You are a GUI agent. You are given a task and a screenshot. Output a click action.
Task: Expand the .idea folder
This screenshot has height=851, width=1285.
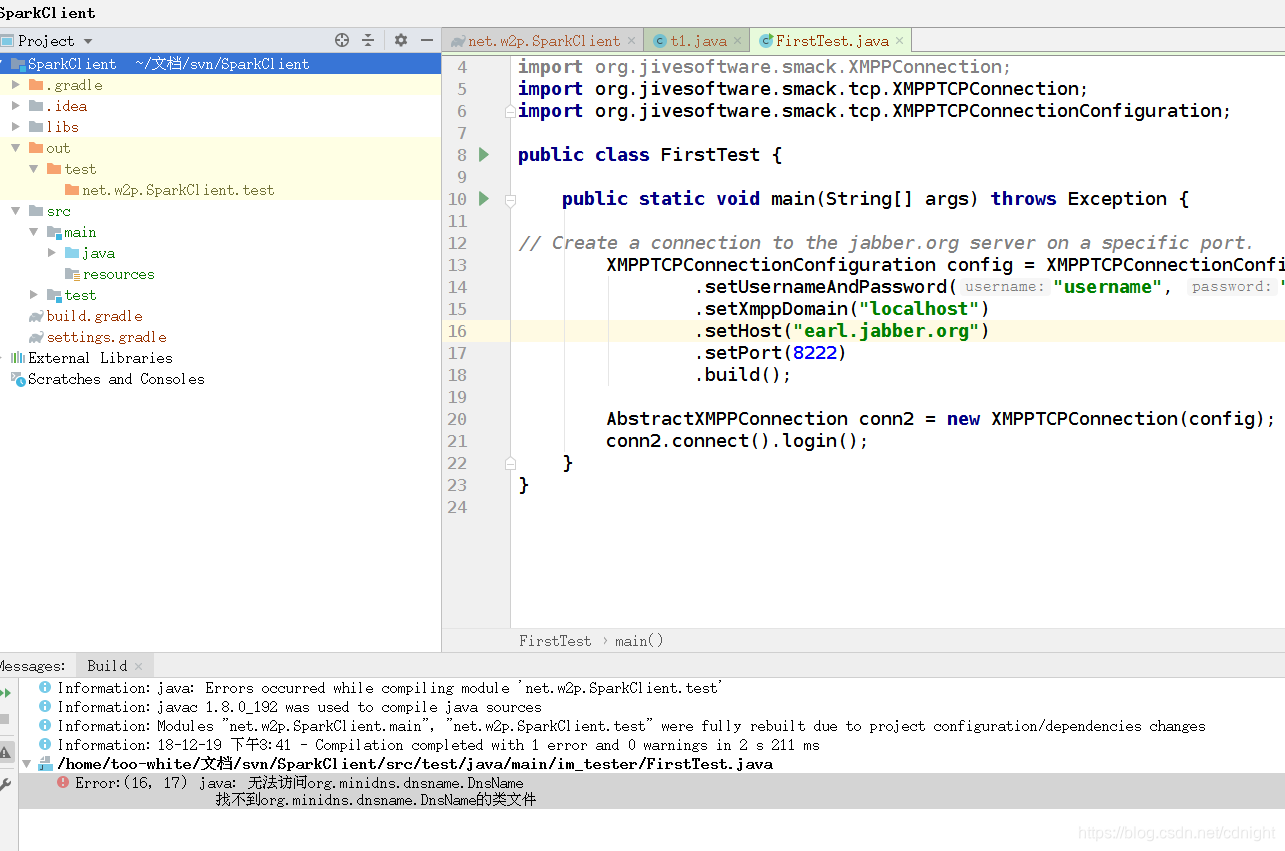tap(16, 106)
